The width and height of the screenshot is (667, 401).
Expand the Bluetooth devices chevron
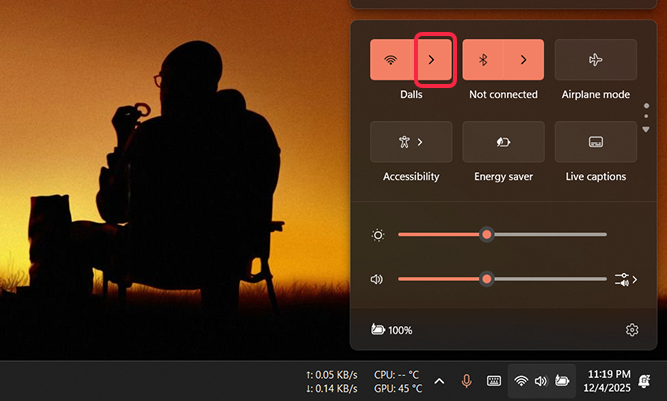point(524,60)
